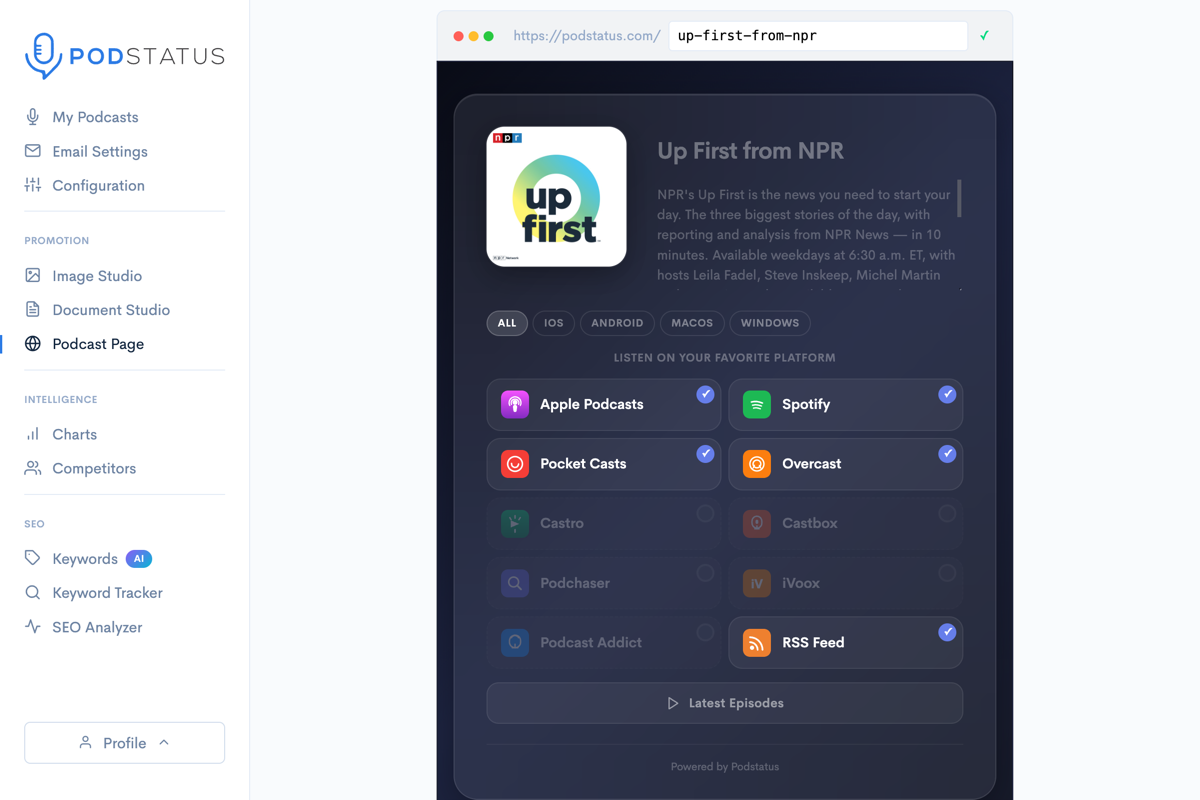1200x800 pixels.
Task: Select the MACOS filter tab
Action: (x=692, y=323)
